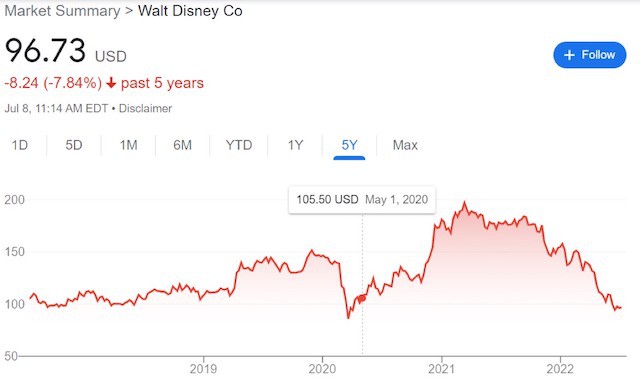This screenshot has height=382, width=640.
Task: Follow the Walt Disney Co stock
Action: tap(589, 55)
